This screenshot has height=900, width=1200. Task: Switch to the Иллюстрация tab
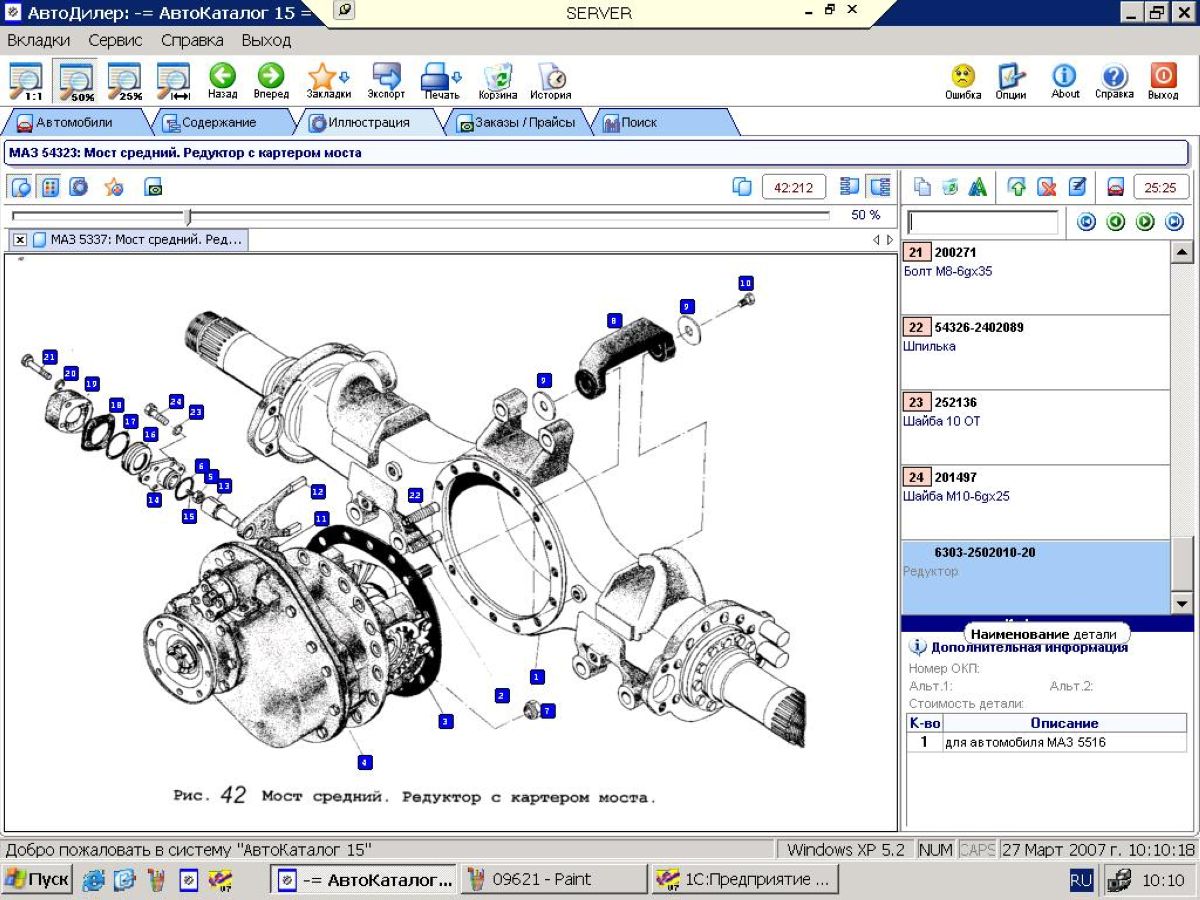370,122
